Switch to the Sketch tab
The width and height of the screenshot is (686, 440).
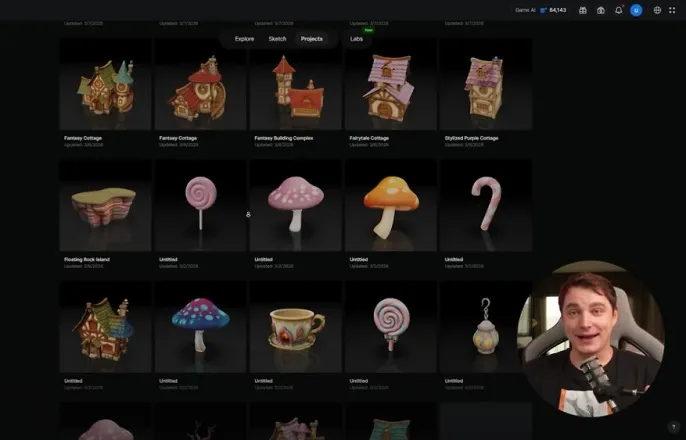(277, 39)
